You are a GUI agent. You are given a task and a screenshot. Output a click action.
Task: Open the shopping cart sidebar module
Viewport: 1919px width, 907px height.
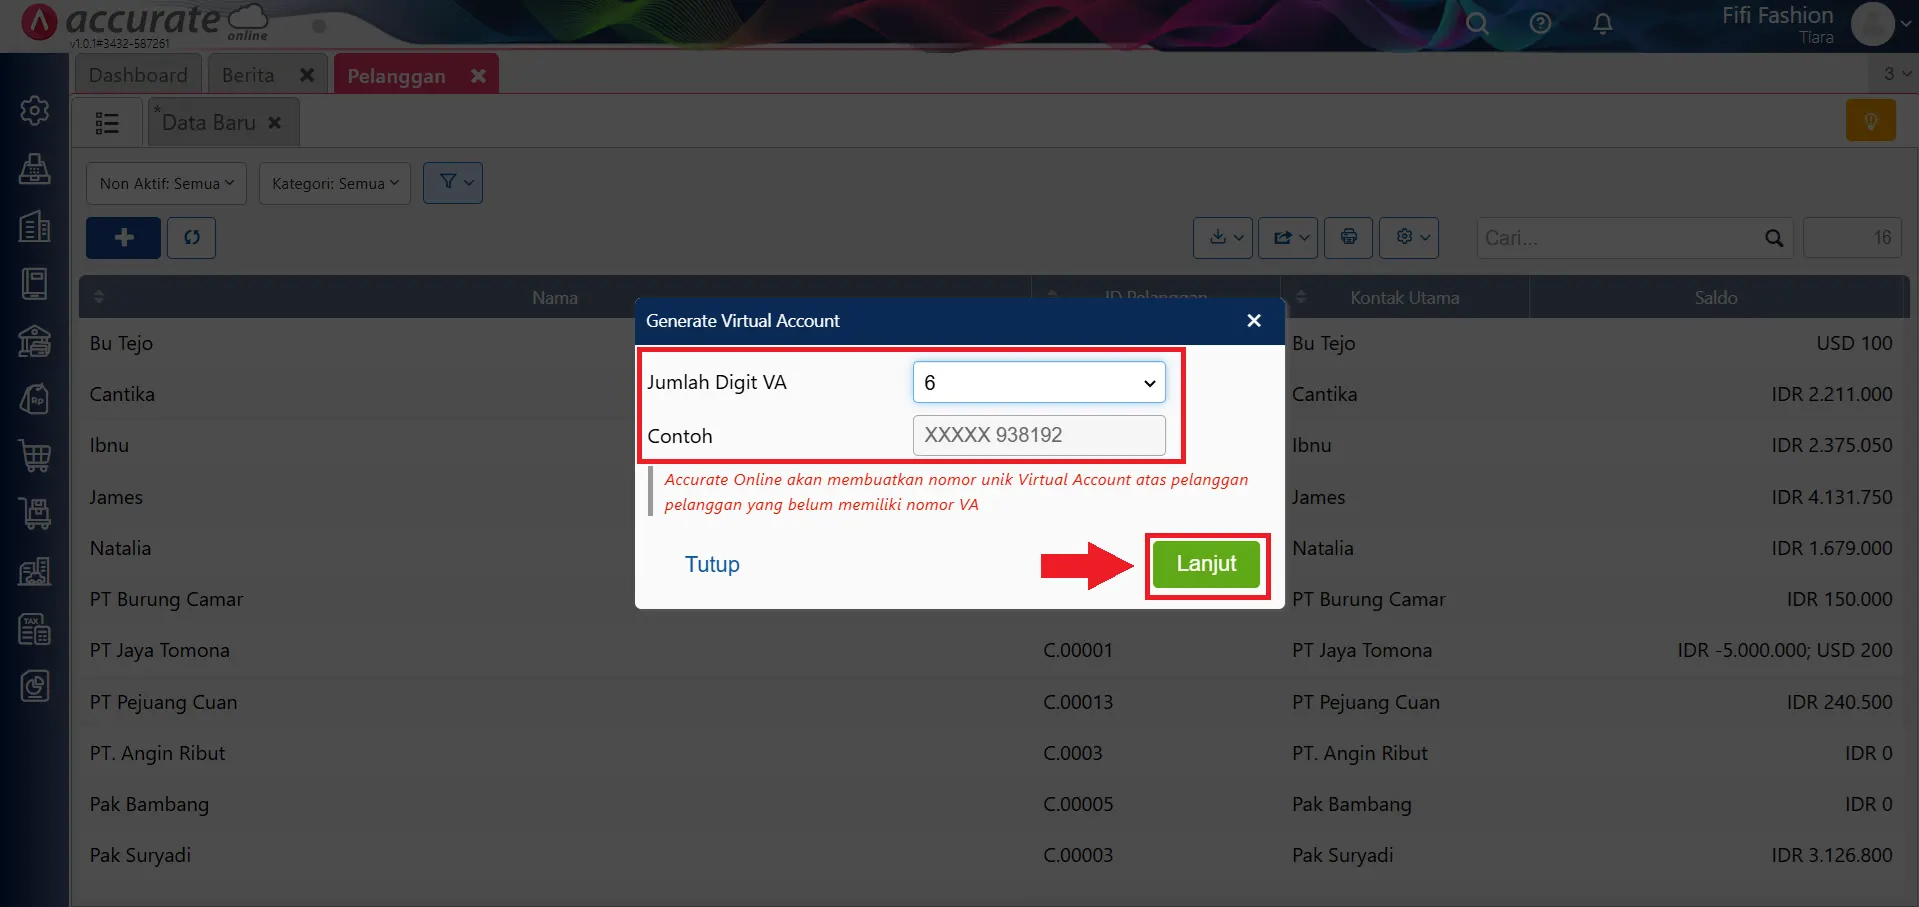tap(35, 456)
